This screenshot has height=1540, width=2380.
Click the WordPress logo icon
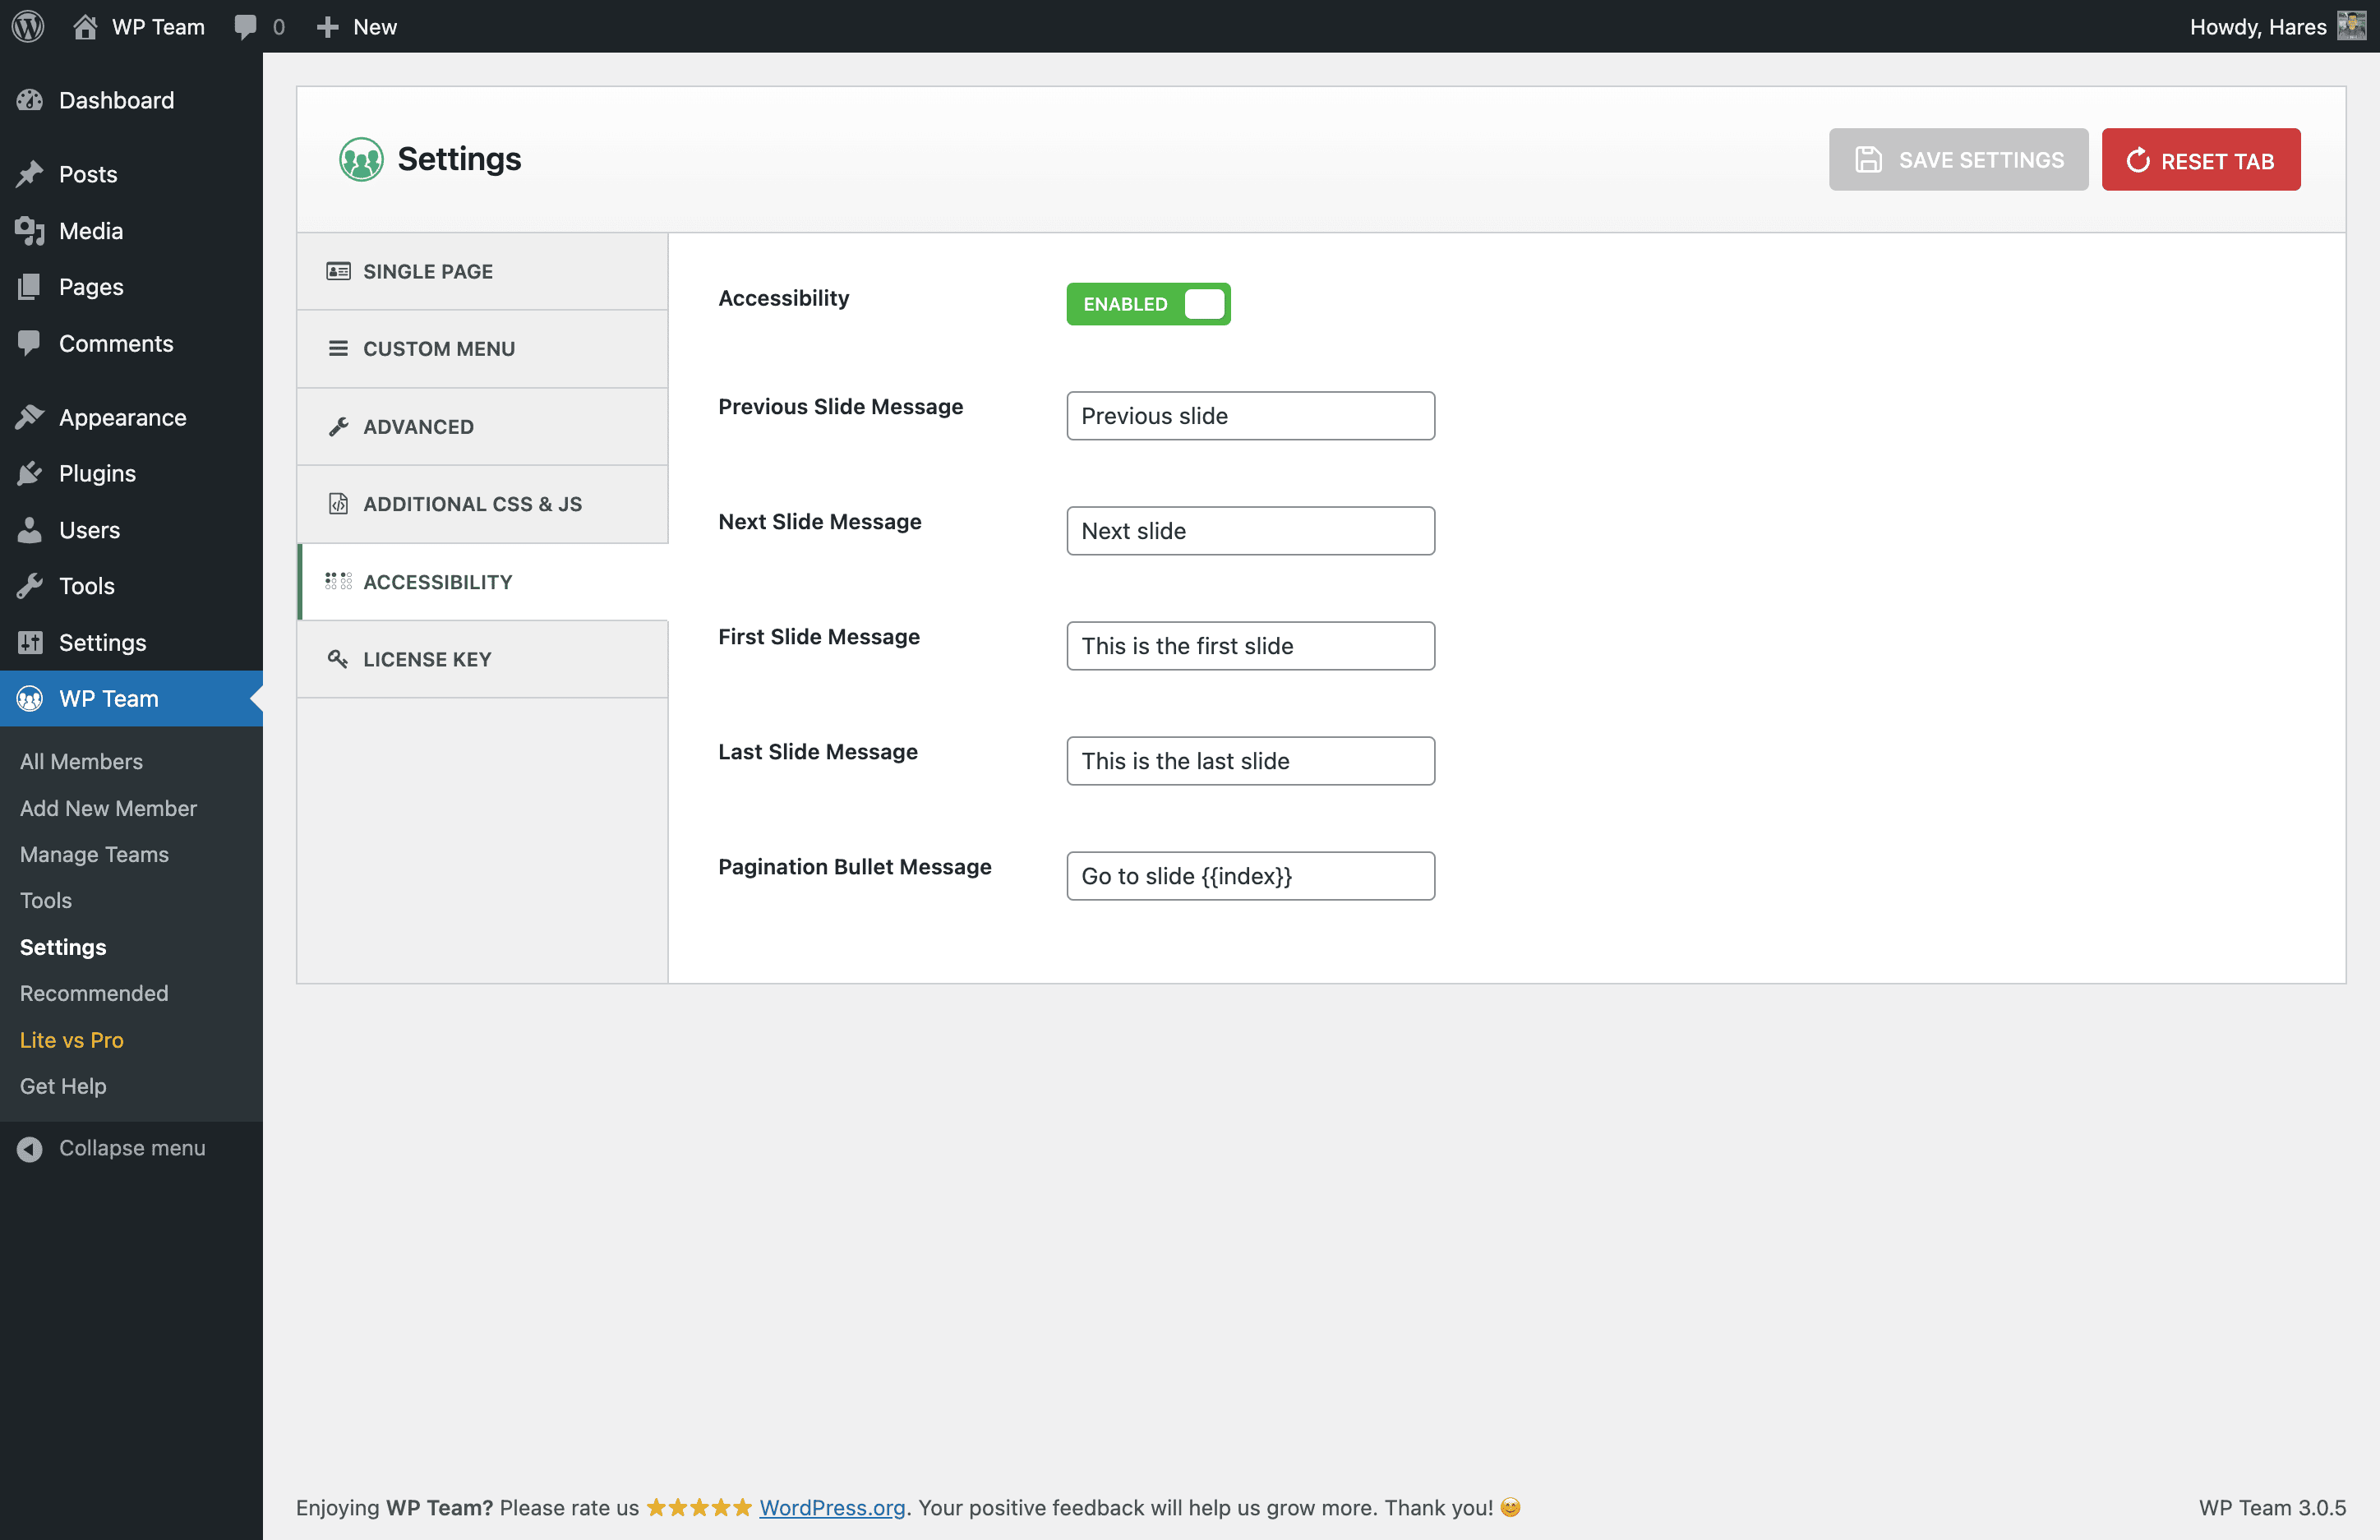pyautogui.click(x=28, y=26)
